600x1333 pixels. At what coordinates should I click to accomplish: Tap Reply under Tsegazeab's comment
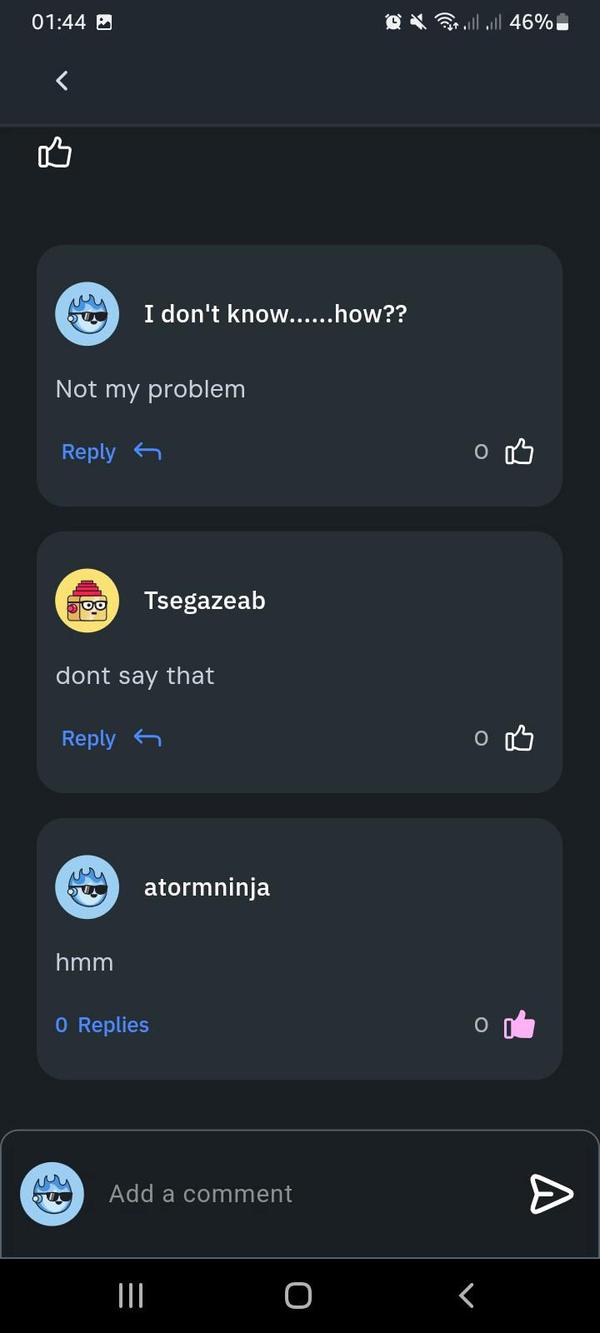88,738
